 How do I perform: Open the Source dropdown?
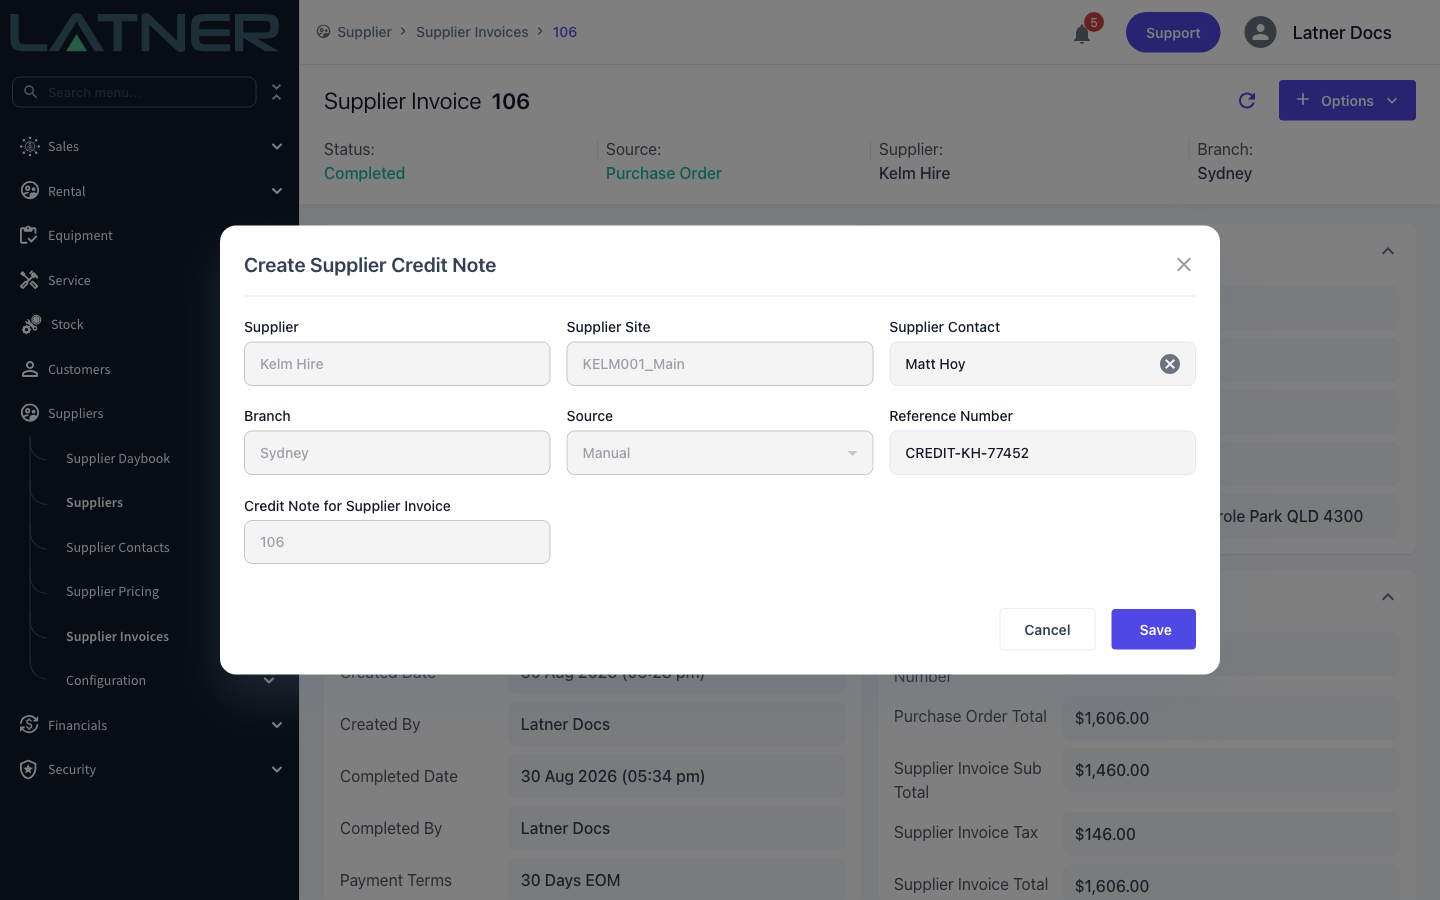click(x=720, y=453)
